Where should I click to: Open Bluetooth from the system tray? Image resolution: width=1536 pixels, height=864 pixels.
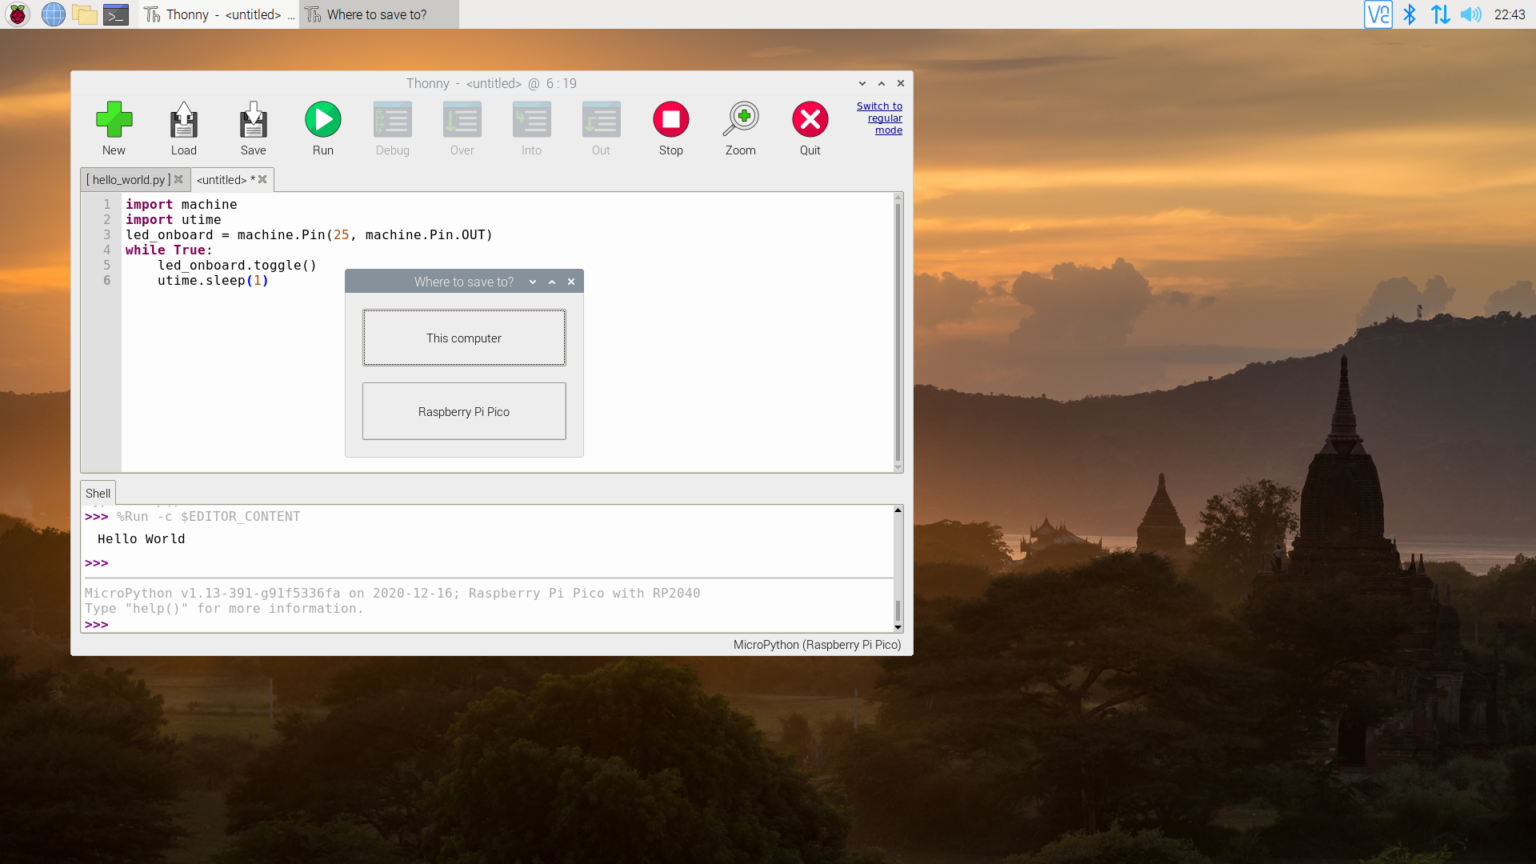pyautogui.click(x=1408, y=14)
